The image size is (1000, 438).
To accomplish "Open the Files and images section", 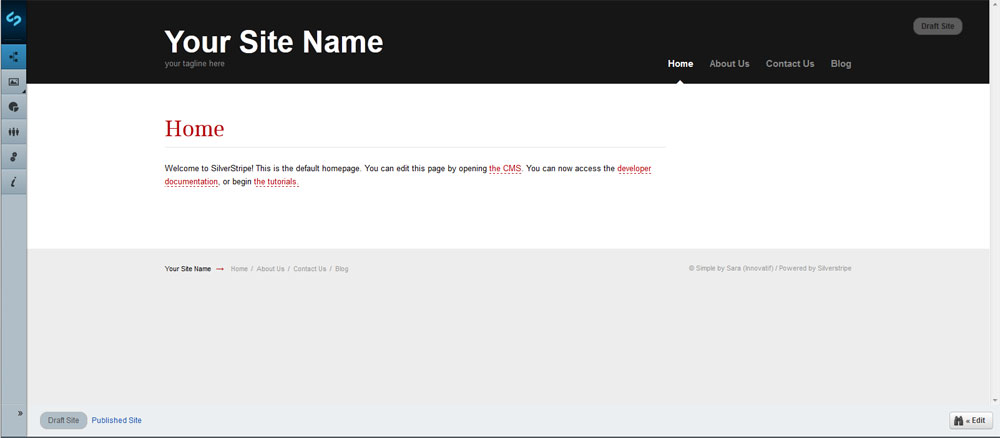I will pyautogui.click(x=13, y=82).
